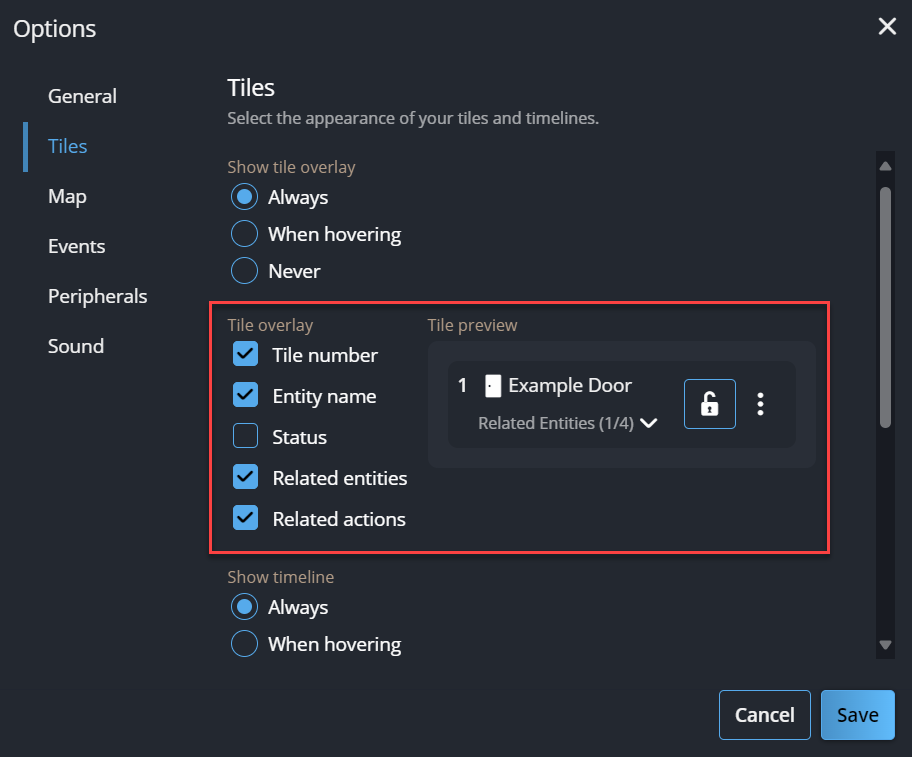Enable the Status checkbox

(x=245, y=437)
